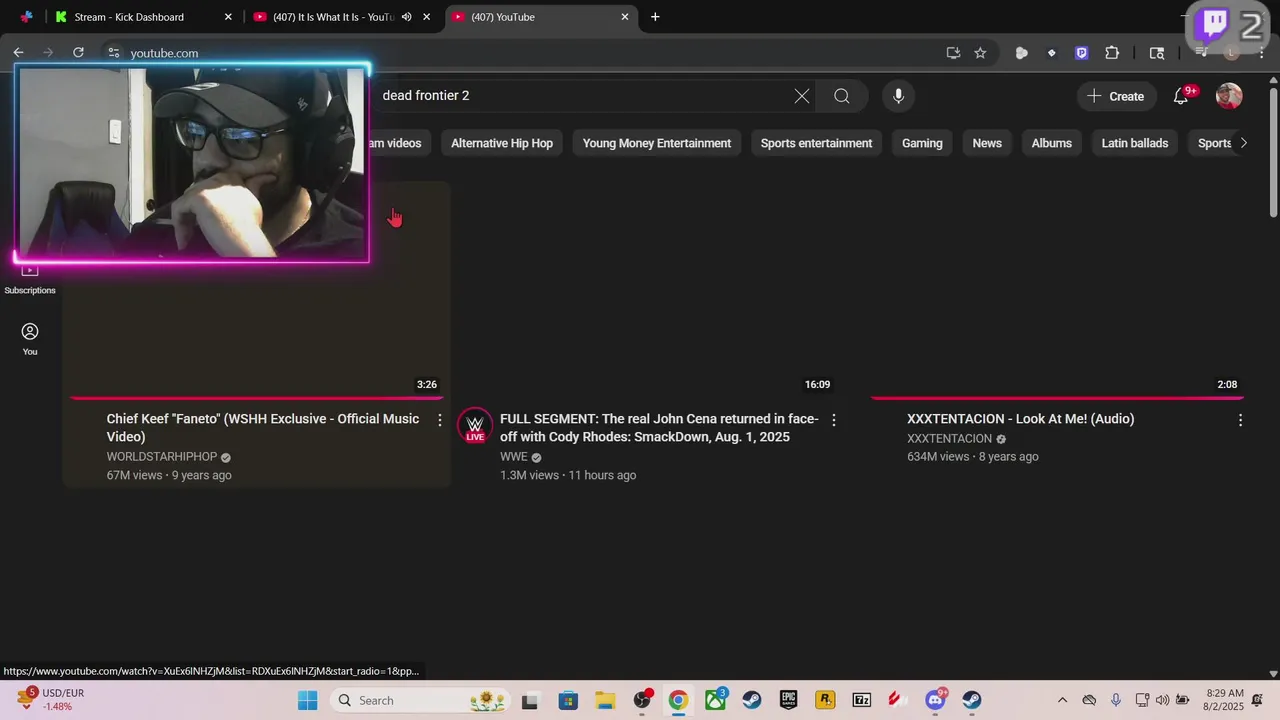Open the USD/EUR widget

[x=50, y=700]
